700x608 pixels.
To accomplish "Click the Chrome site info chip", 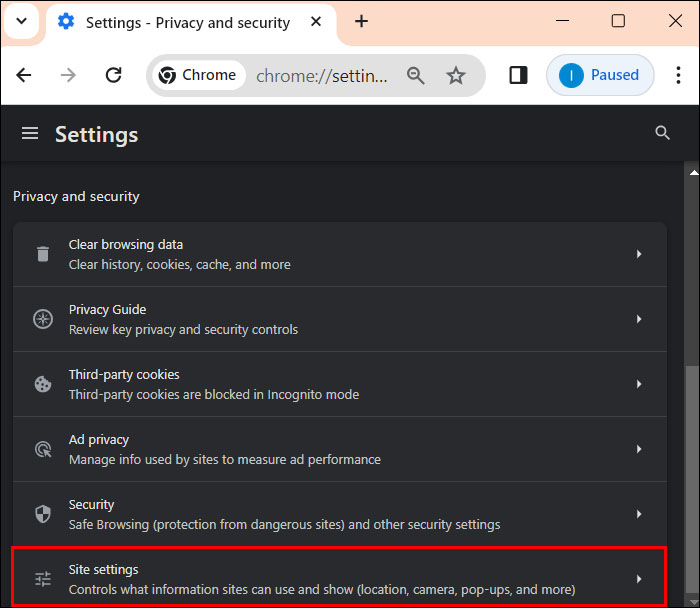I will (x=198, y=75).
